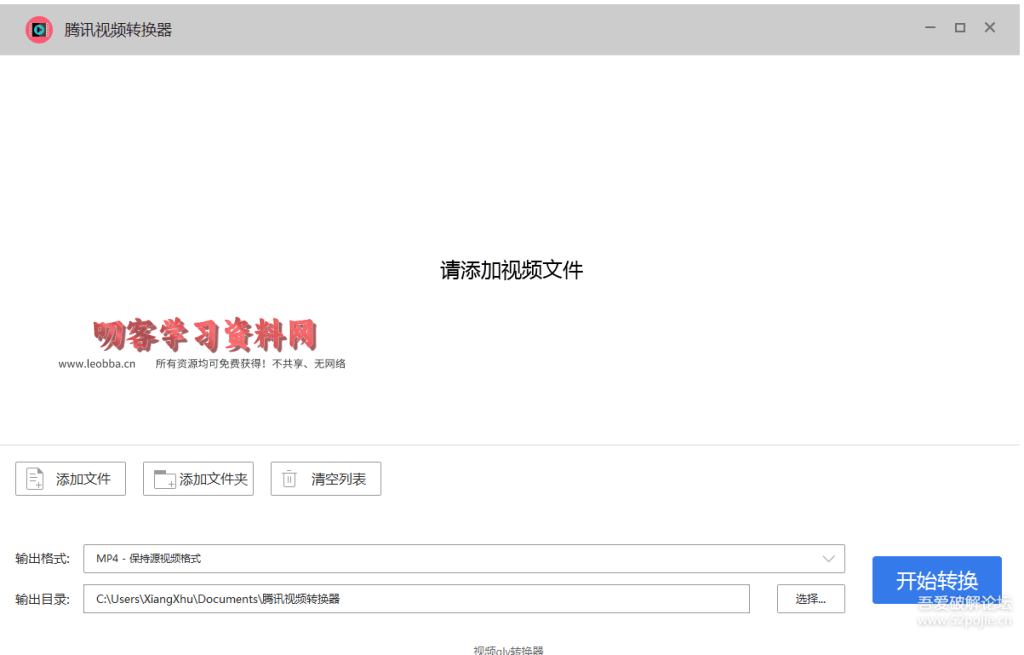Open the MP4 - 保持源视频格式 combo box

tap(450, 558)
